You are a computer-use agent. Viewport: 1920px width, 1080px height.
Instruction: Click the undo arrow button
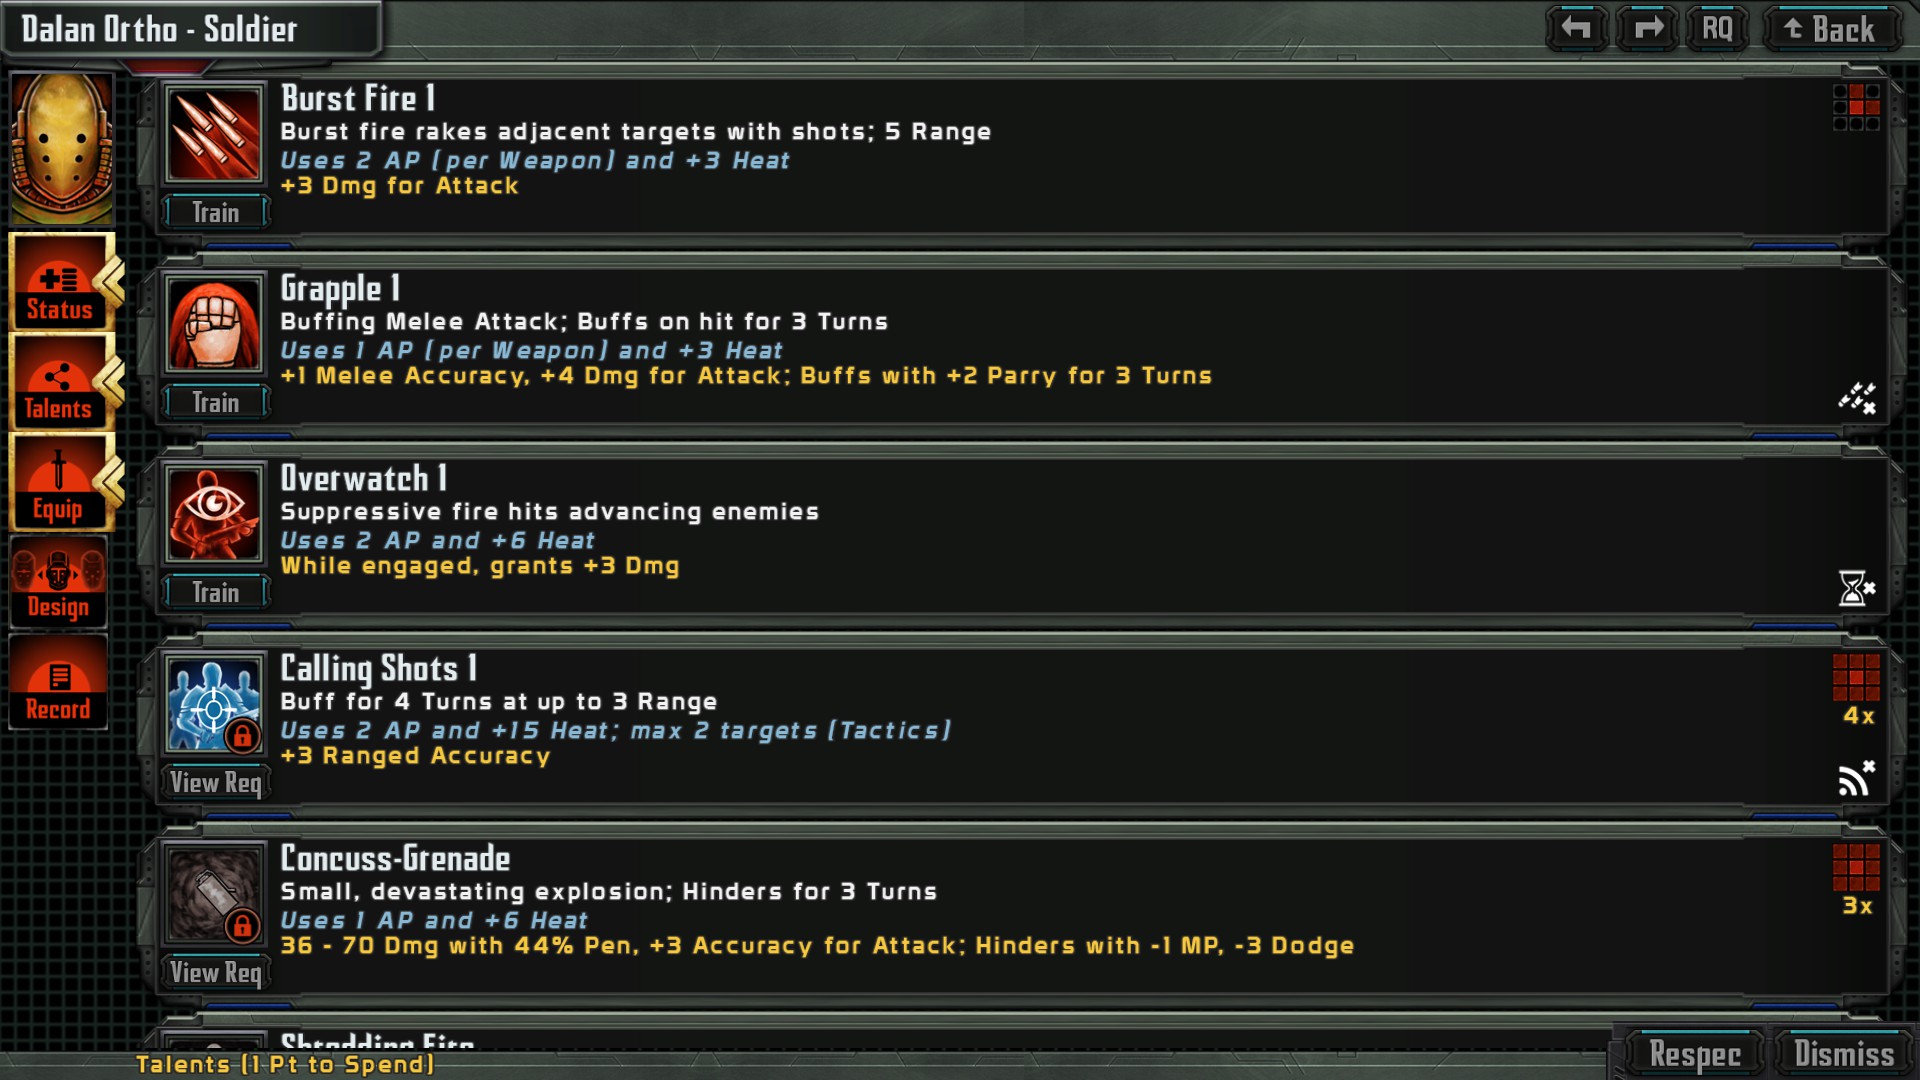pos(1577,29)
